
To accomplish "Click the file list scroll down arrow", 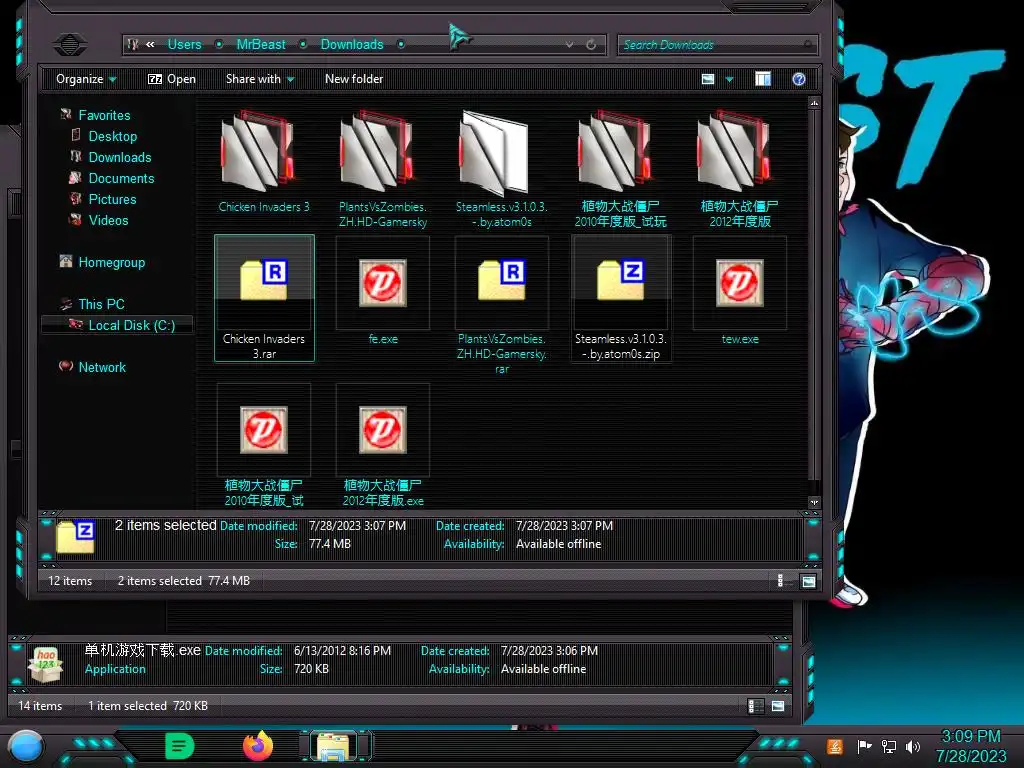I will [x=814, y=502].
